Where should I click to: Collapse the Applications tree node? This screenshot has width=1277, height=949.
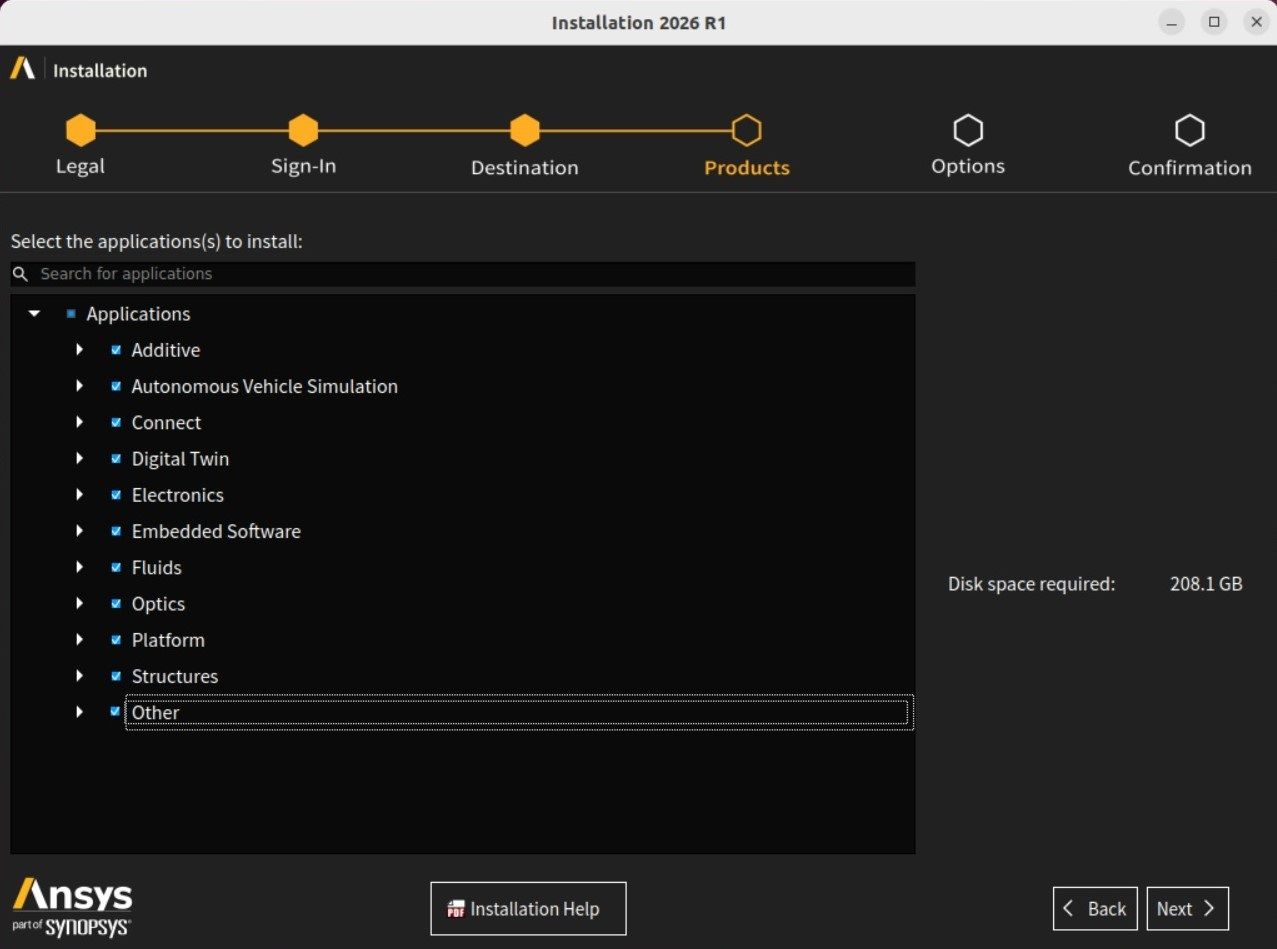click(35, 314)
